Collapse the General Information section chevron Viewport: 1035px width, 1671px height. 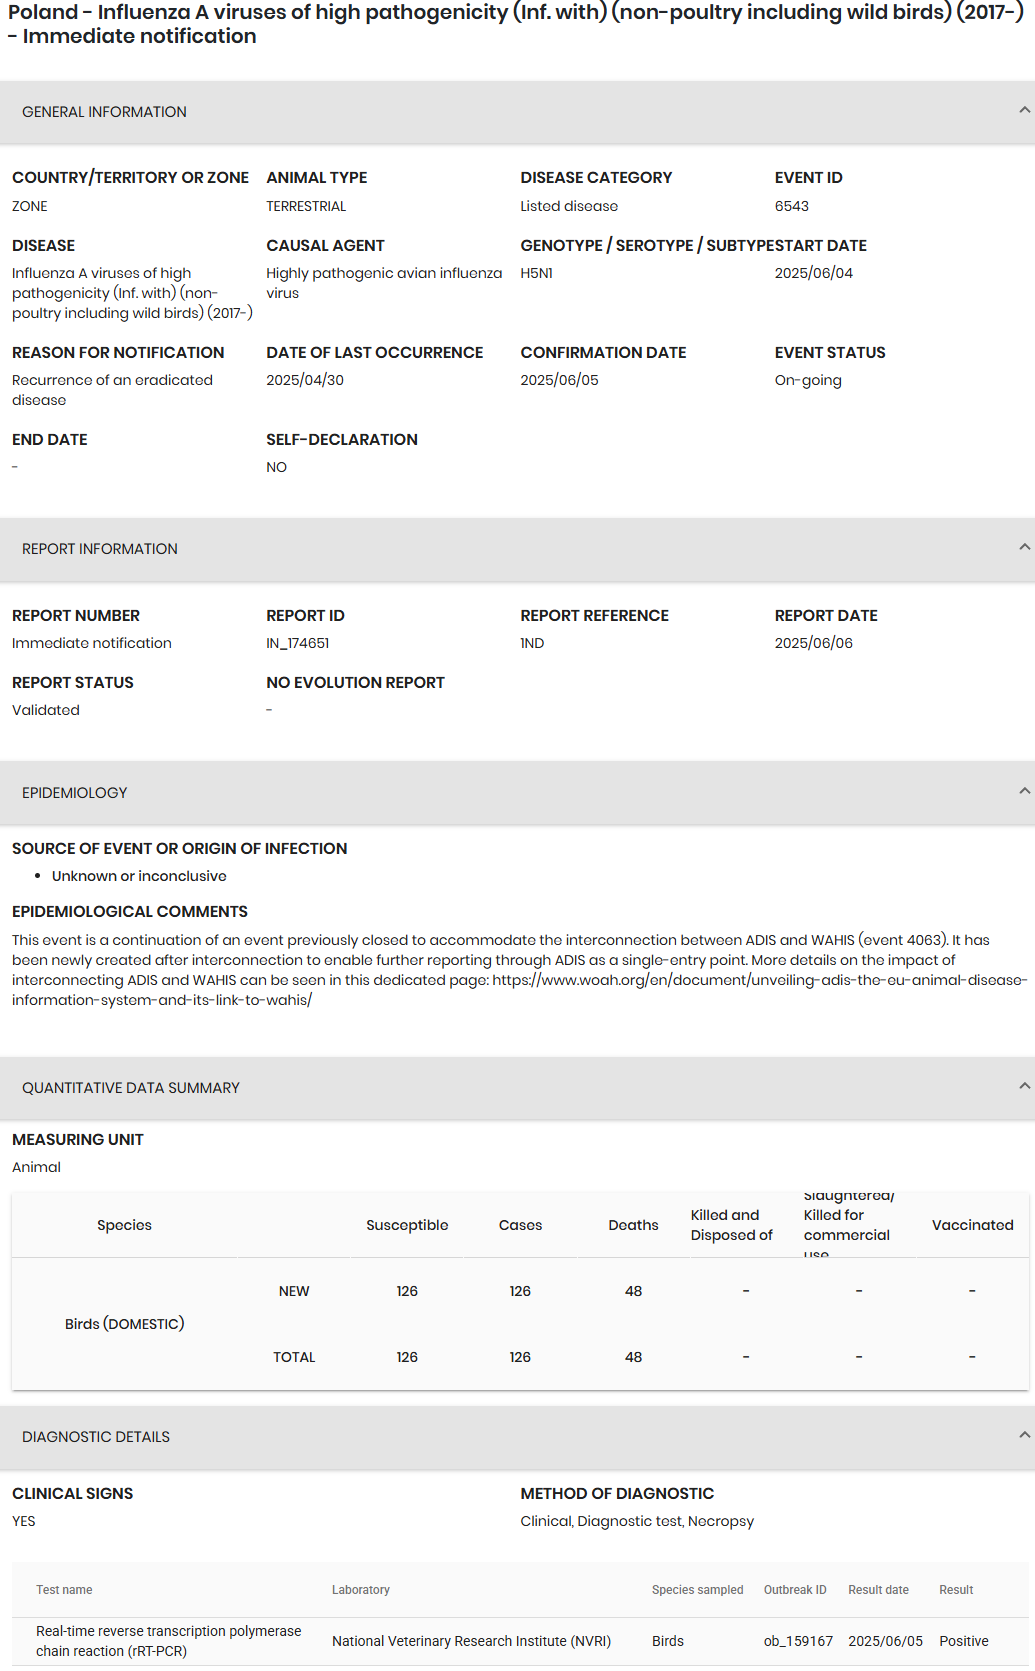pyautogui.click(x=1023, y=110)
